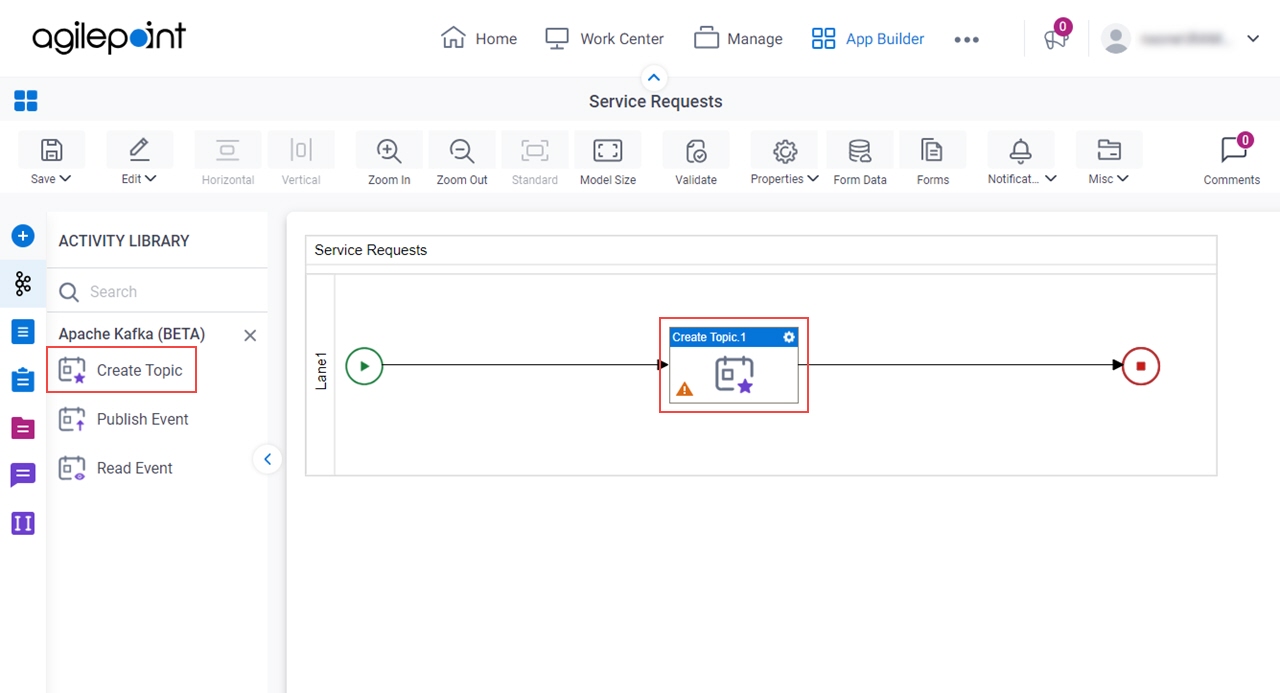Viewport: 1280px width, 693px height.
Task: Expand the Notifications dropdown arrow
Action: [1051, 179]
